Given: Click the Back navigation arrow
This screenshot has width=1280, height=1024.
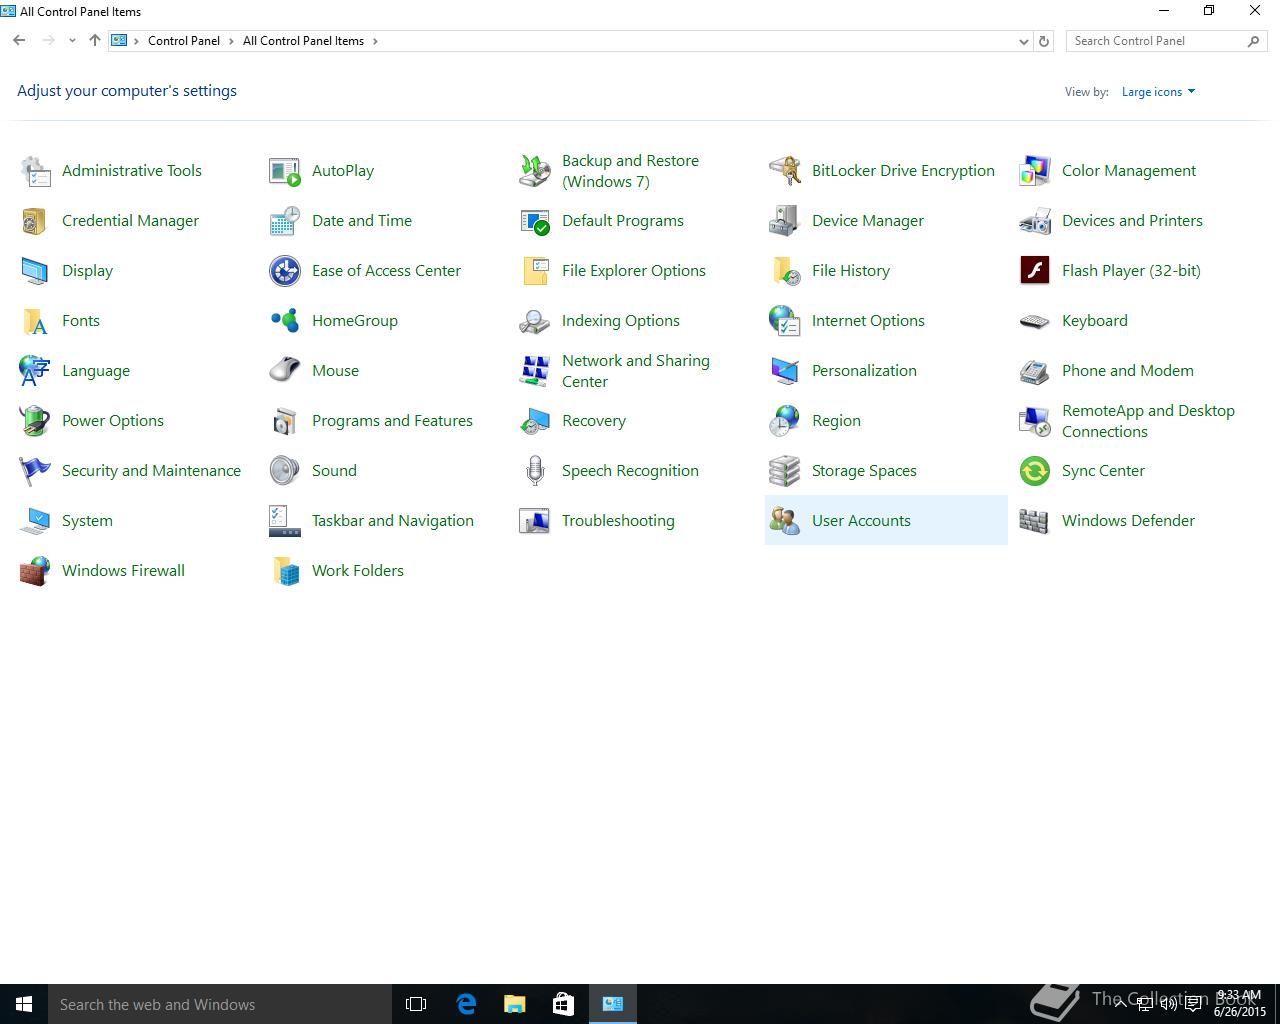Looking at the screenshot, I should 19,41.
